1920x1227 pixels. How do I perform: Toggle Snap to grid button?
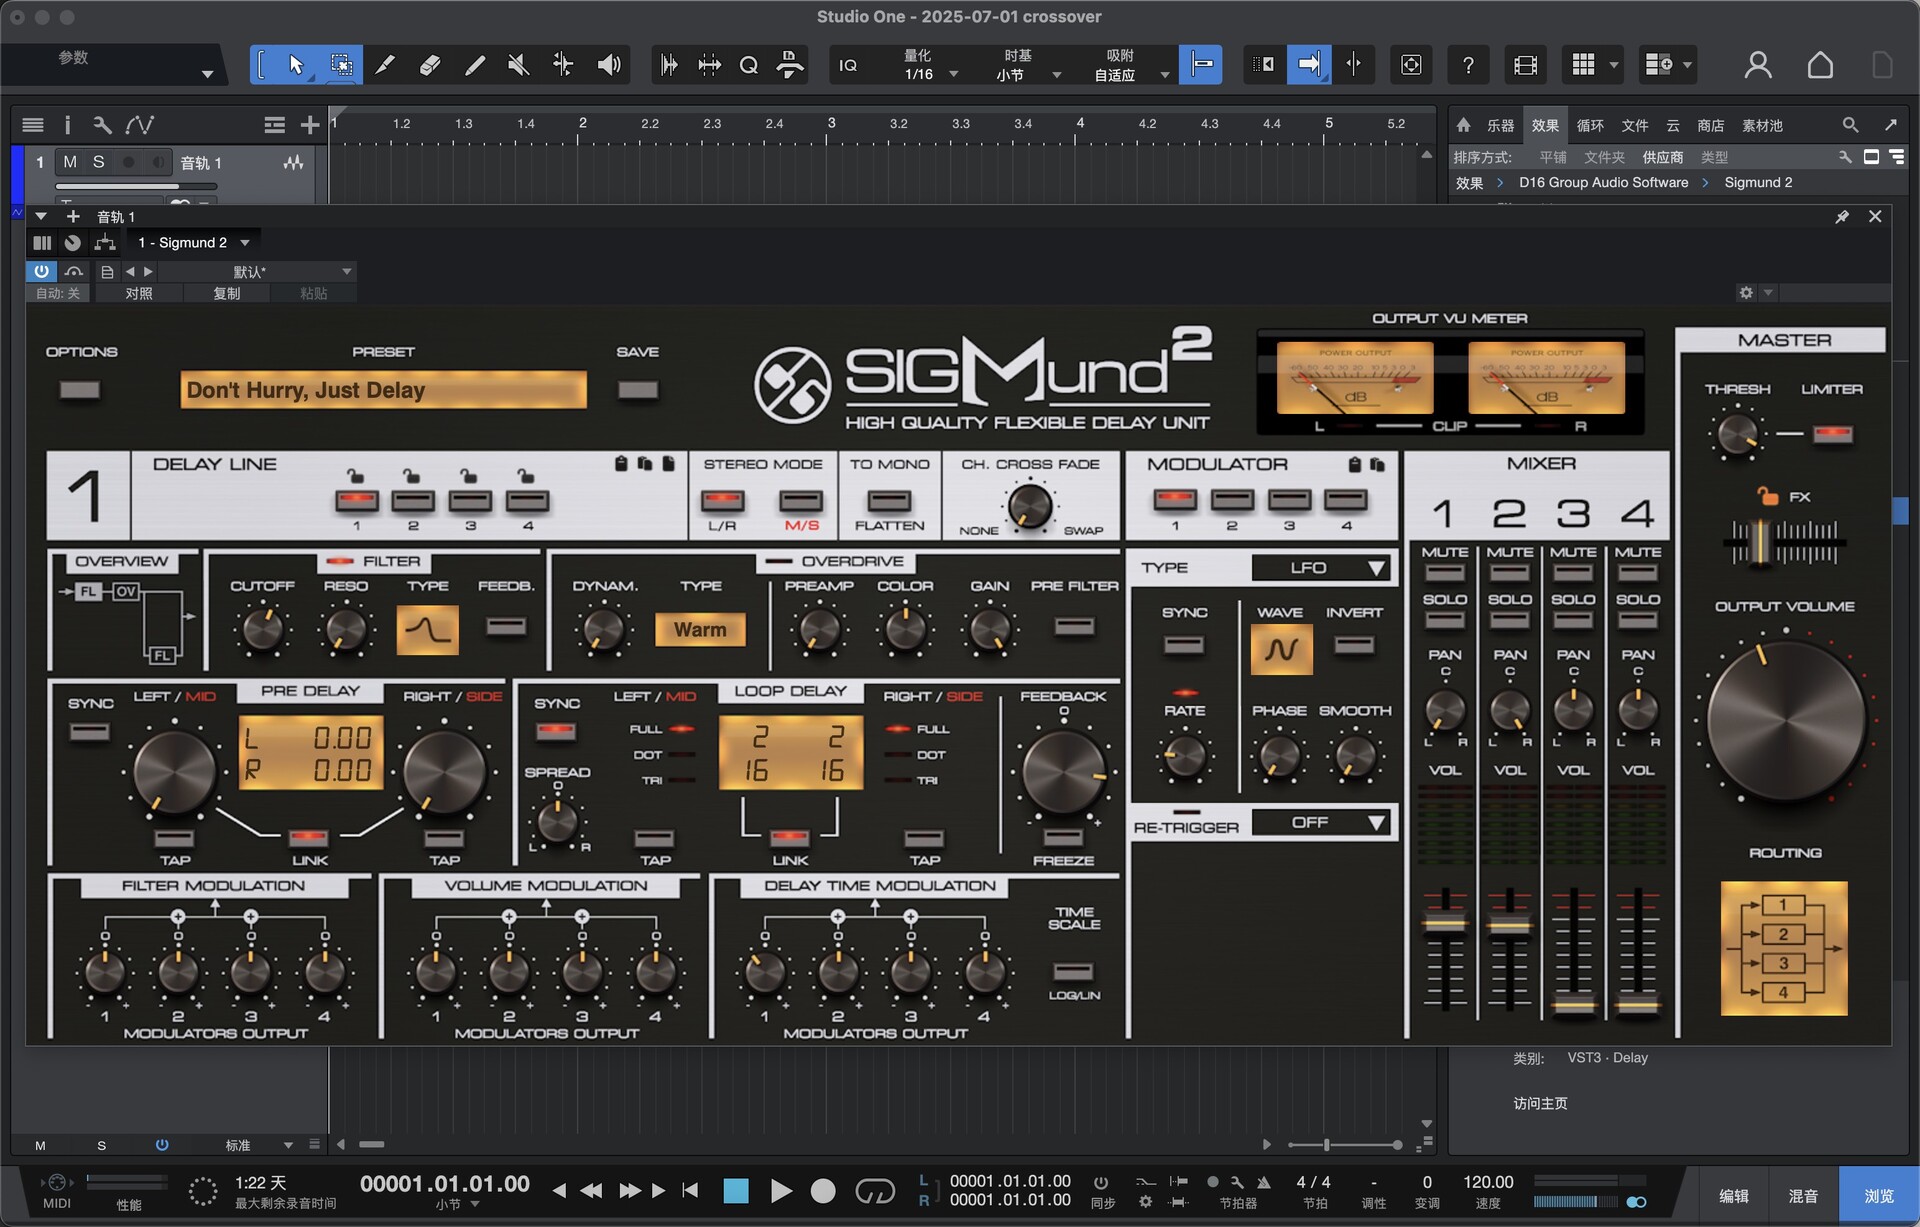(x=1201, y=65)
